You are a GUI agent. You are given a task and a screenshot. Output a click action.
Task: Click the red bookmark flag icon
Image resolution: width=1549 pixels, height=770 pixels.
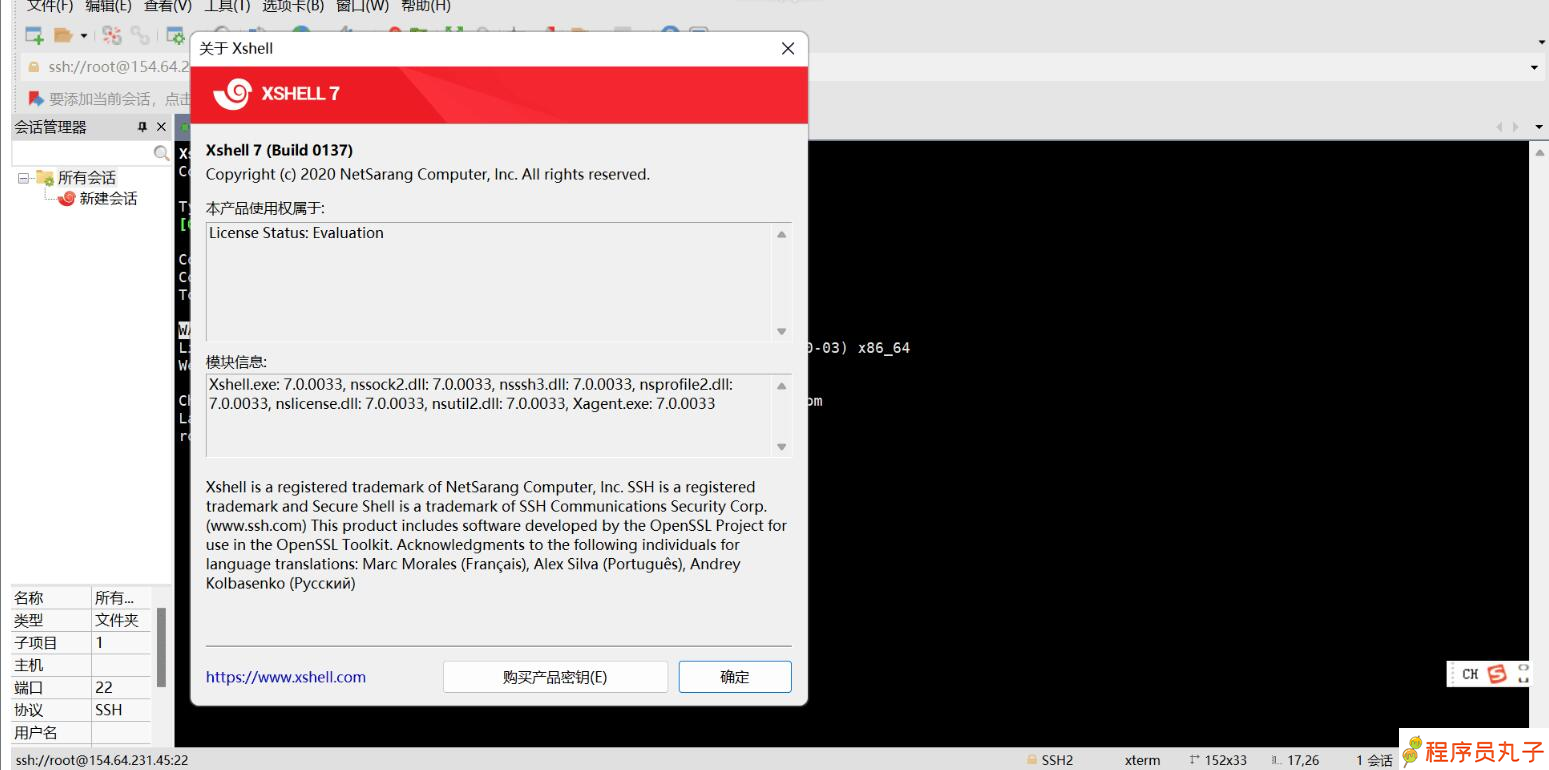tap(36, 98)
